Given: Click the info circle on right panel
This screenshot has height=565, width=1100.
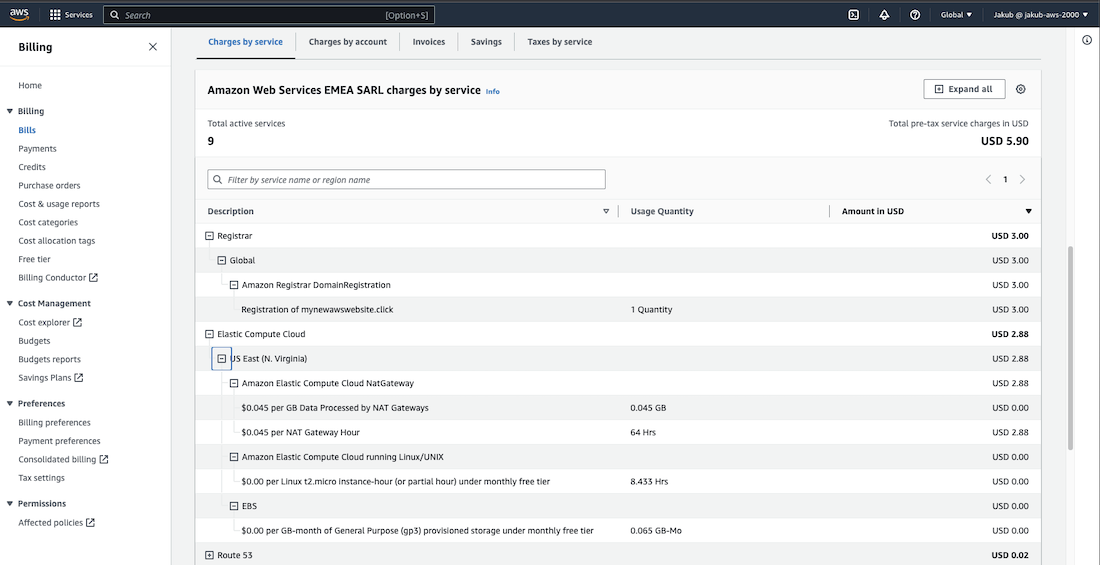Looking at the screenshot, I should point(1087,40).
